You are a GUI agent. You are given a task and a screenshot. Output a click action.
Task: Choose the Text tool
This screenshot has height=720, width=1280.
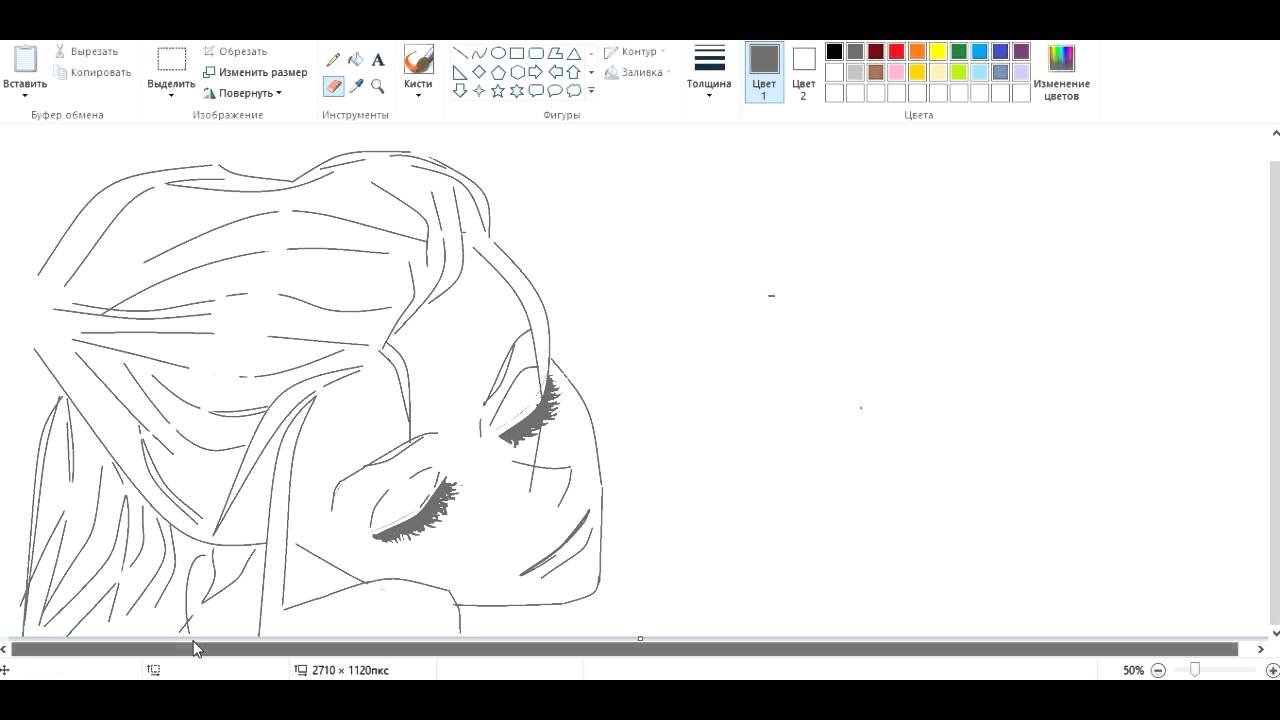(x=378, y=60)
